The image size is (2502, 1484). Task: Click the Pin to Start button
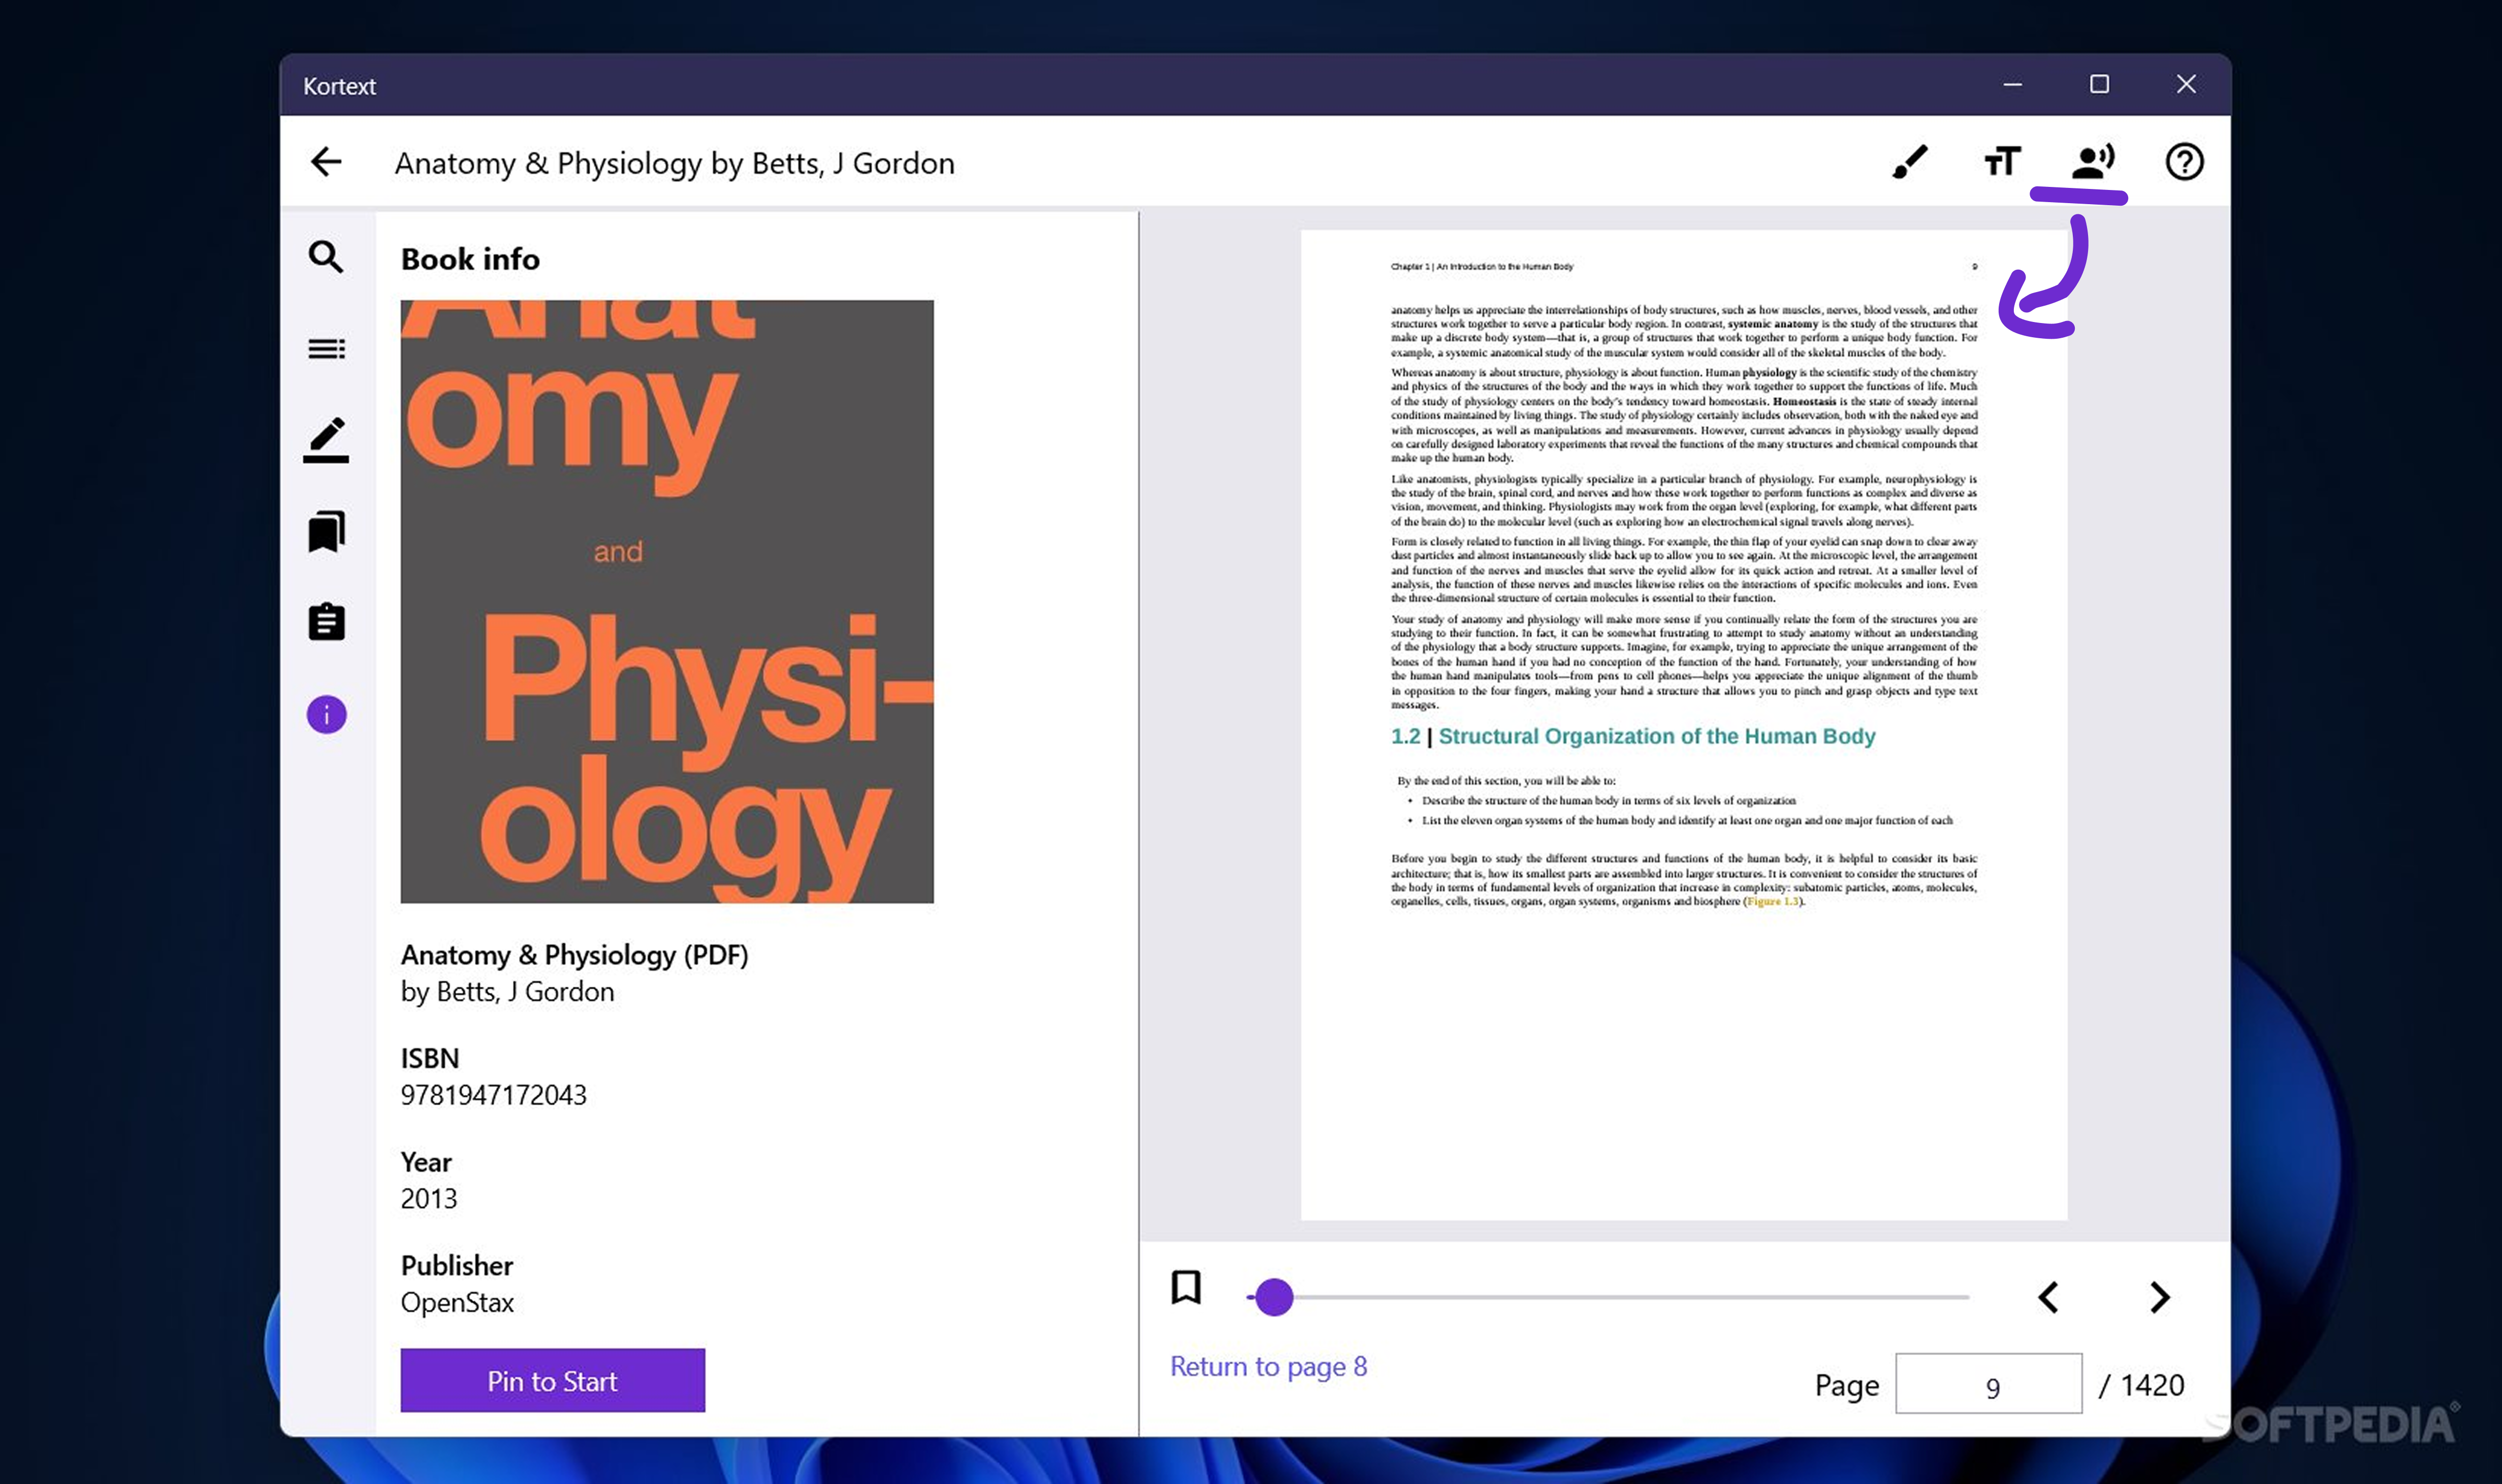[552, 1380]
